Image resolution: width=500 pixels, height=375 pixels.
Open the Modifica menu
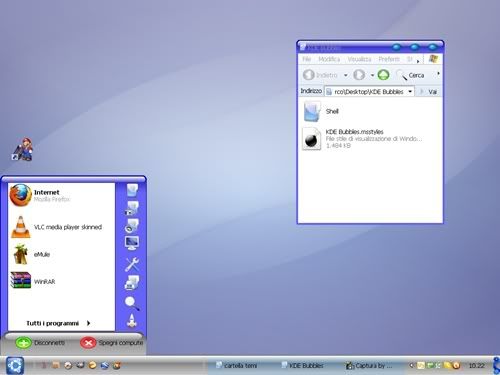pyautogui.click(x=329, y=59)
